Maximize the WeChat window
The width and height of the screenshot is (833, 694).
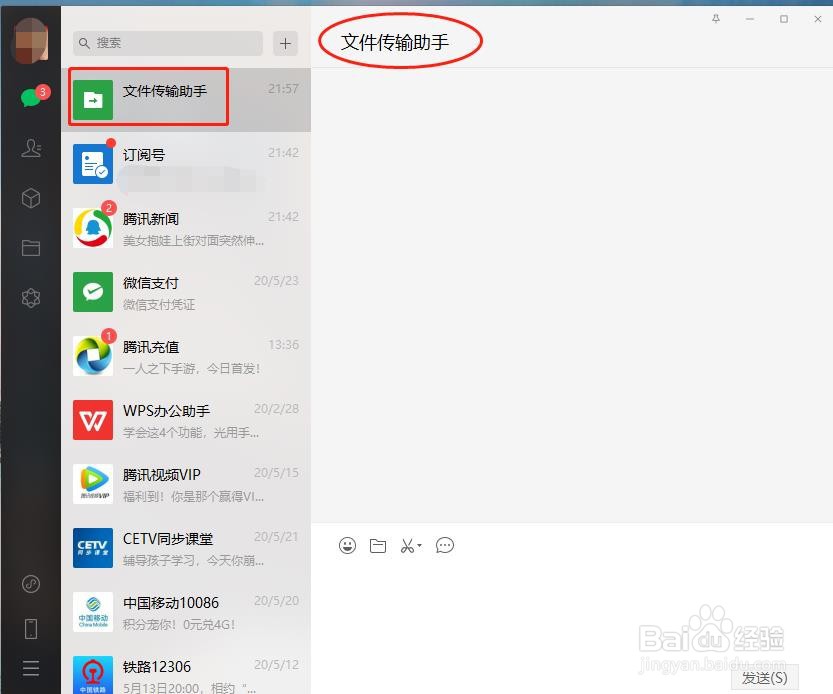point(784,19)
